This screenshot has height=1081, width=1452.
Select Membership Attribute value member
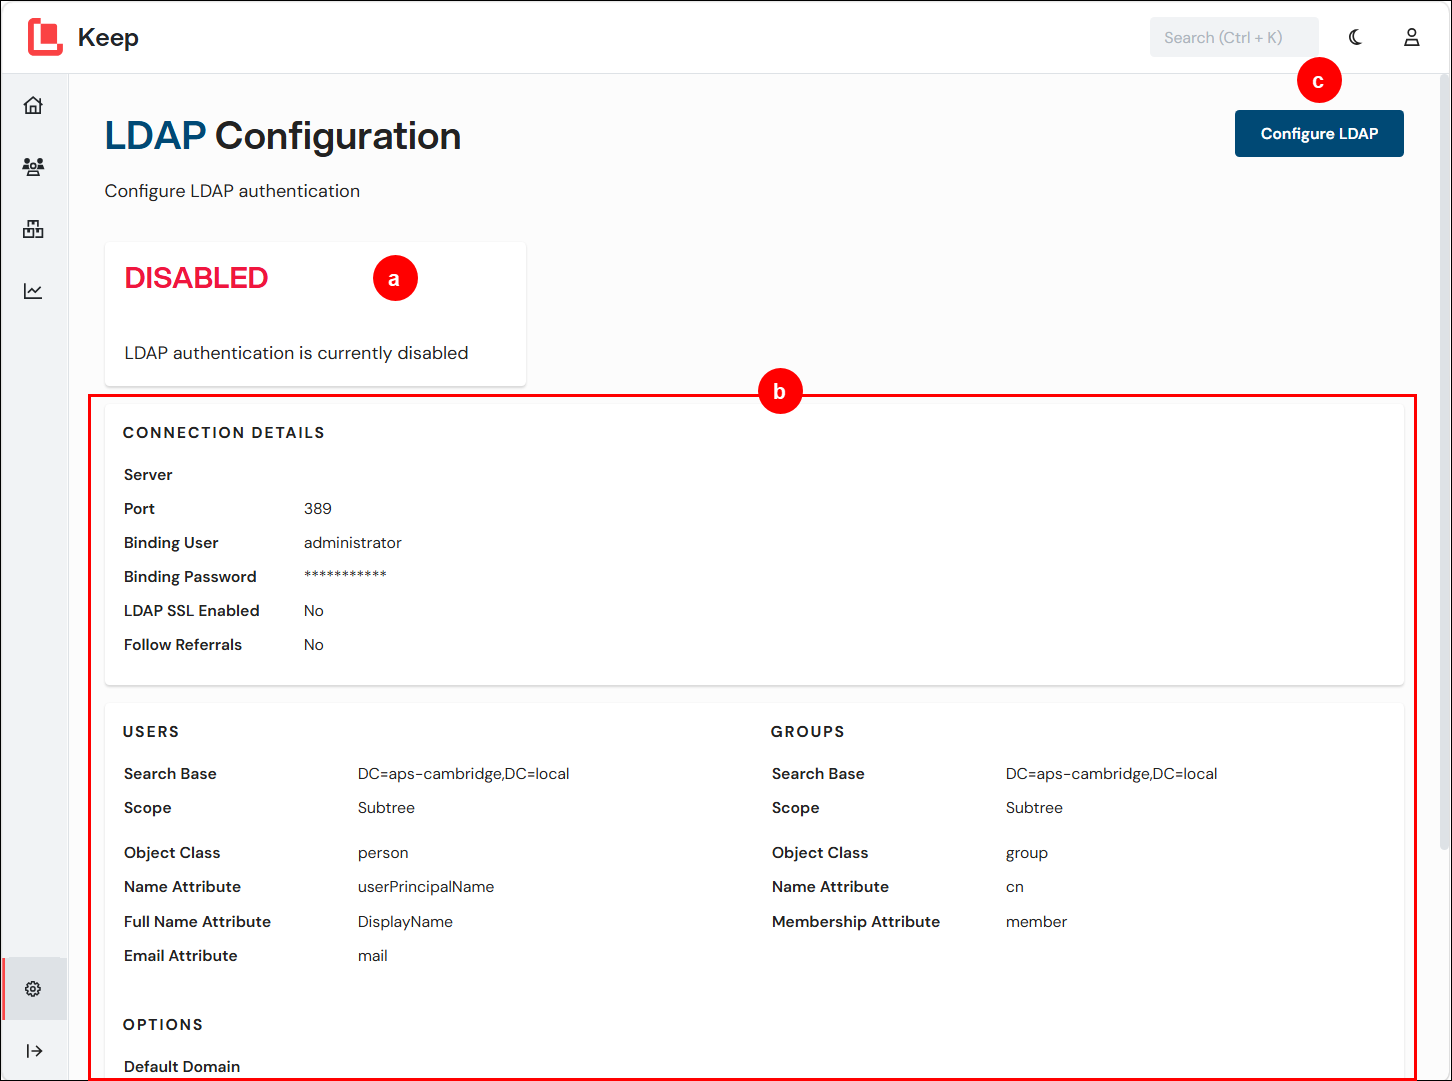tap(1036, 922)
